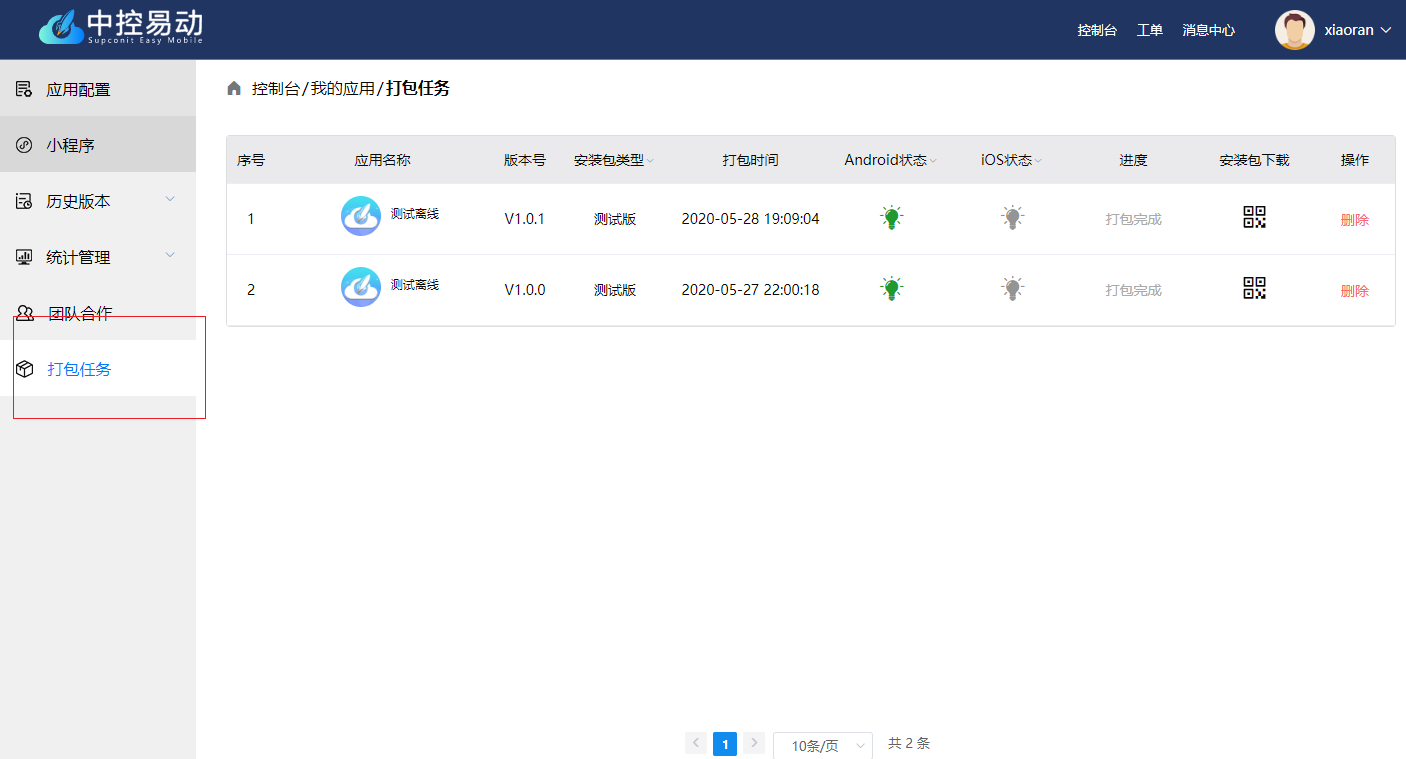Click the timestamp 2020-05-27 22:00:18

pos(750,290)
